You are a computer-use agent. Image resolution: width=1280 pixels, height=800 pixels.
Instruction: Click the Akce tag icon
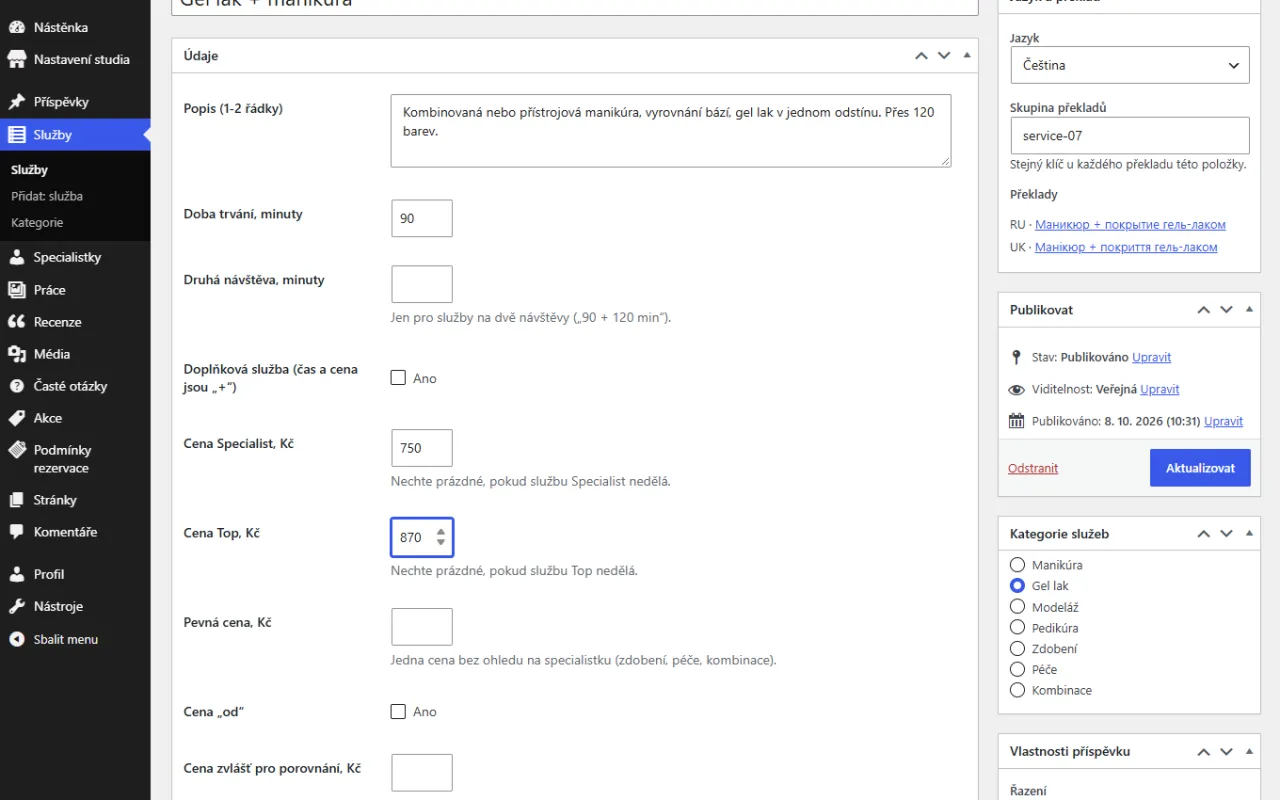tap(16, 418)
